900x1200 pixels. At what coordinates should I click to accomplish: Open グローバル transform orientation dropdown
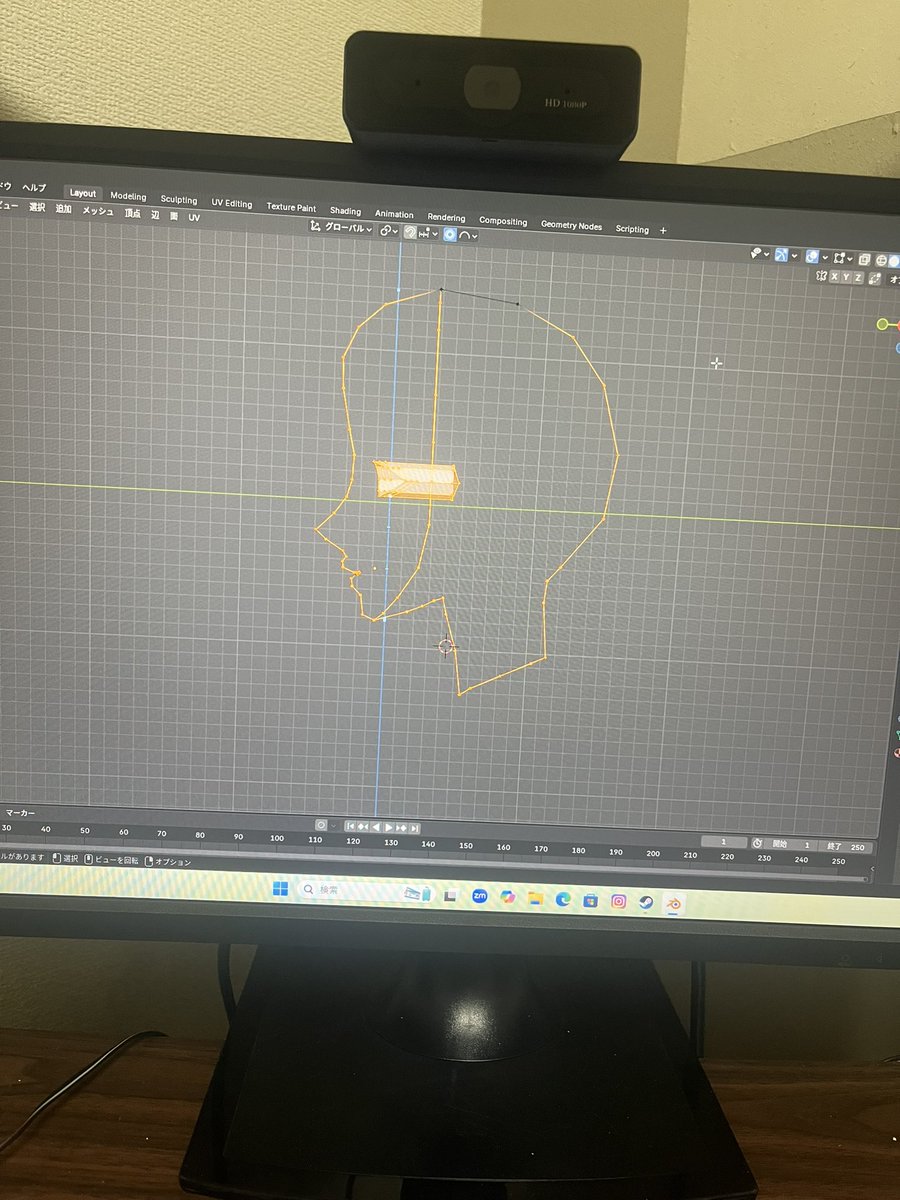(x=341, y=228)
